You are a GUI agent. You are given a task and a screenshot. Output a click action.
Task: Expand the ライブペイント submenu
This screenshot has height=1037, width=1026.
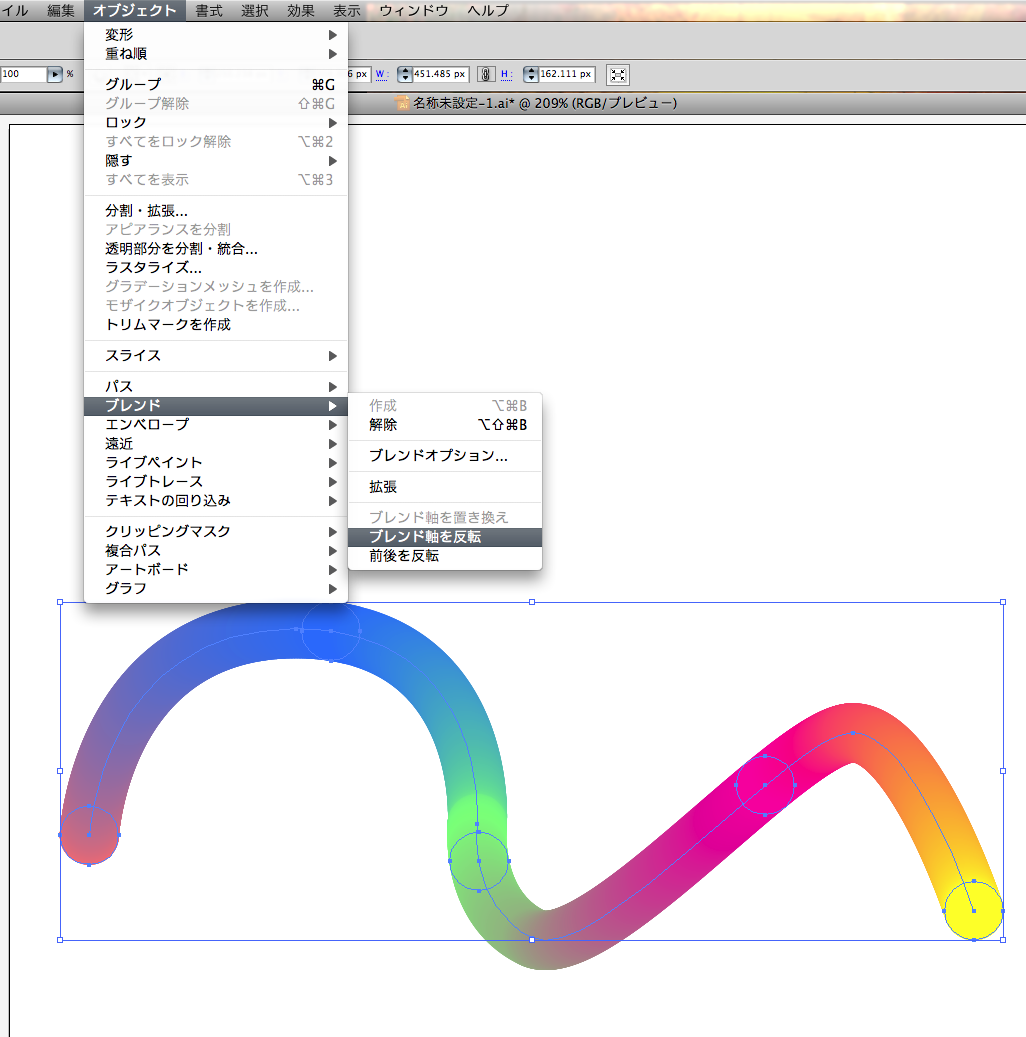pos(216,463)
